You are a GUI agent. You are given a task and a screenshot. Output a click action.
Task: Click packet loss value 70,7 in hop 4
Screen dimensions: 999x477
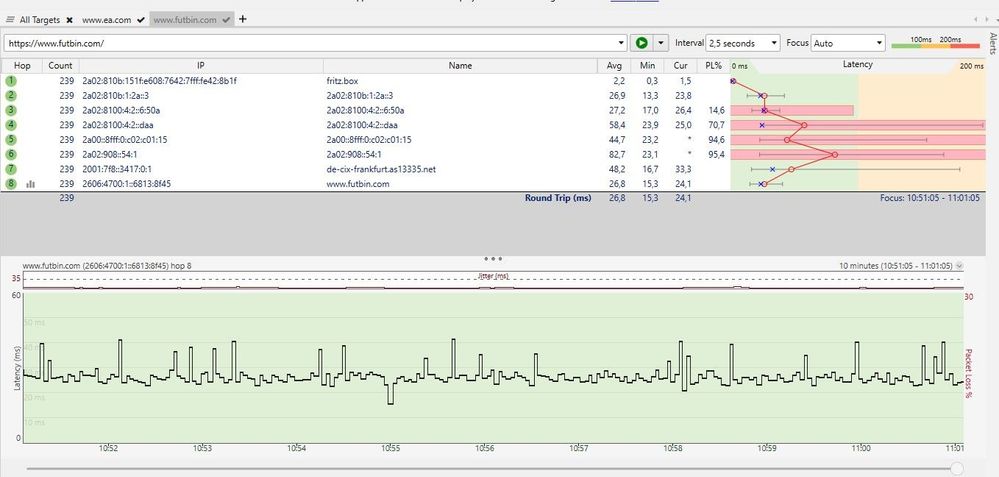point(716,125)
